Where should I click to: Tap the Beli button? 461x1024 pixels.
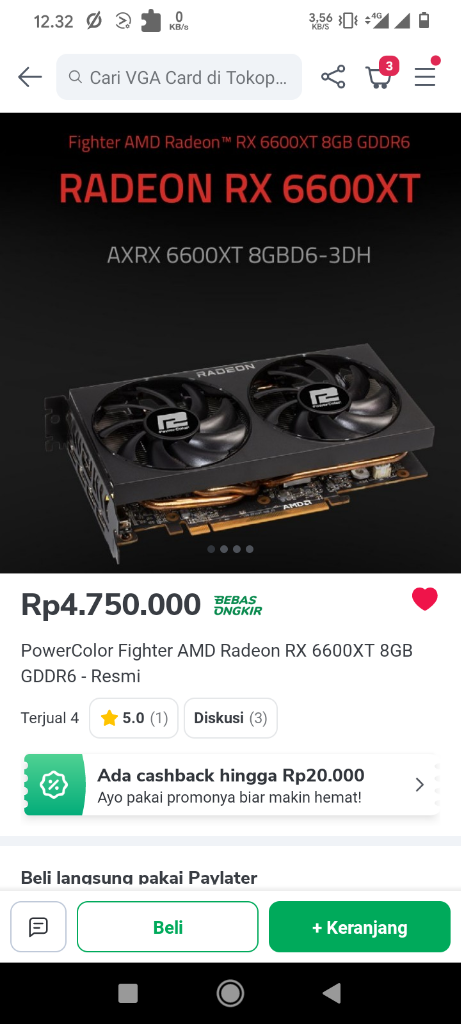tap(168, 927)
